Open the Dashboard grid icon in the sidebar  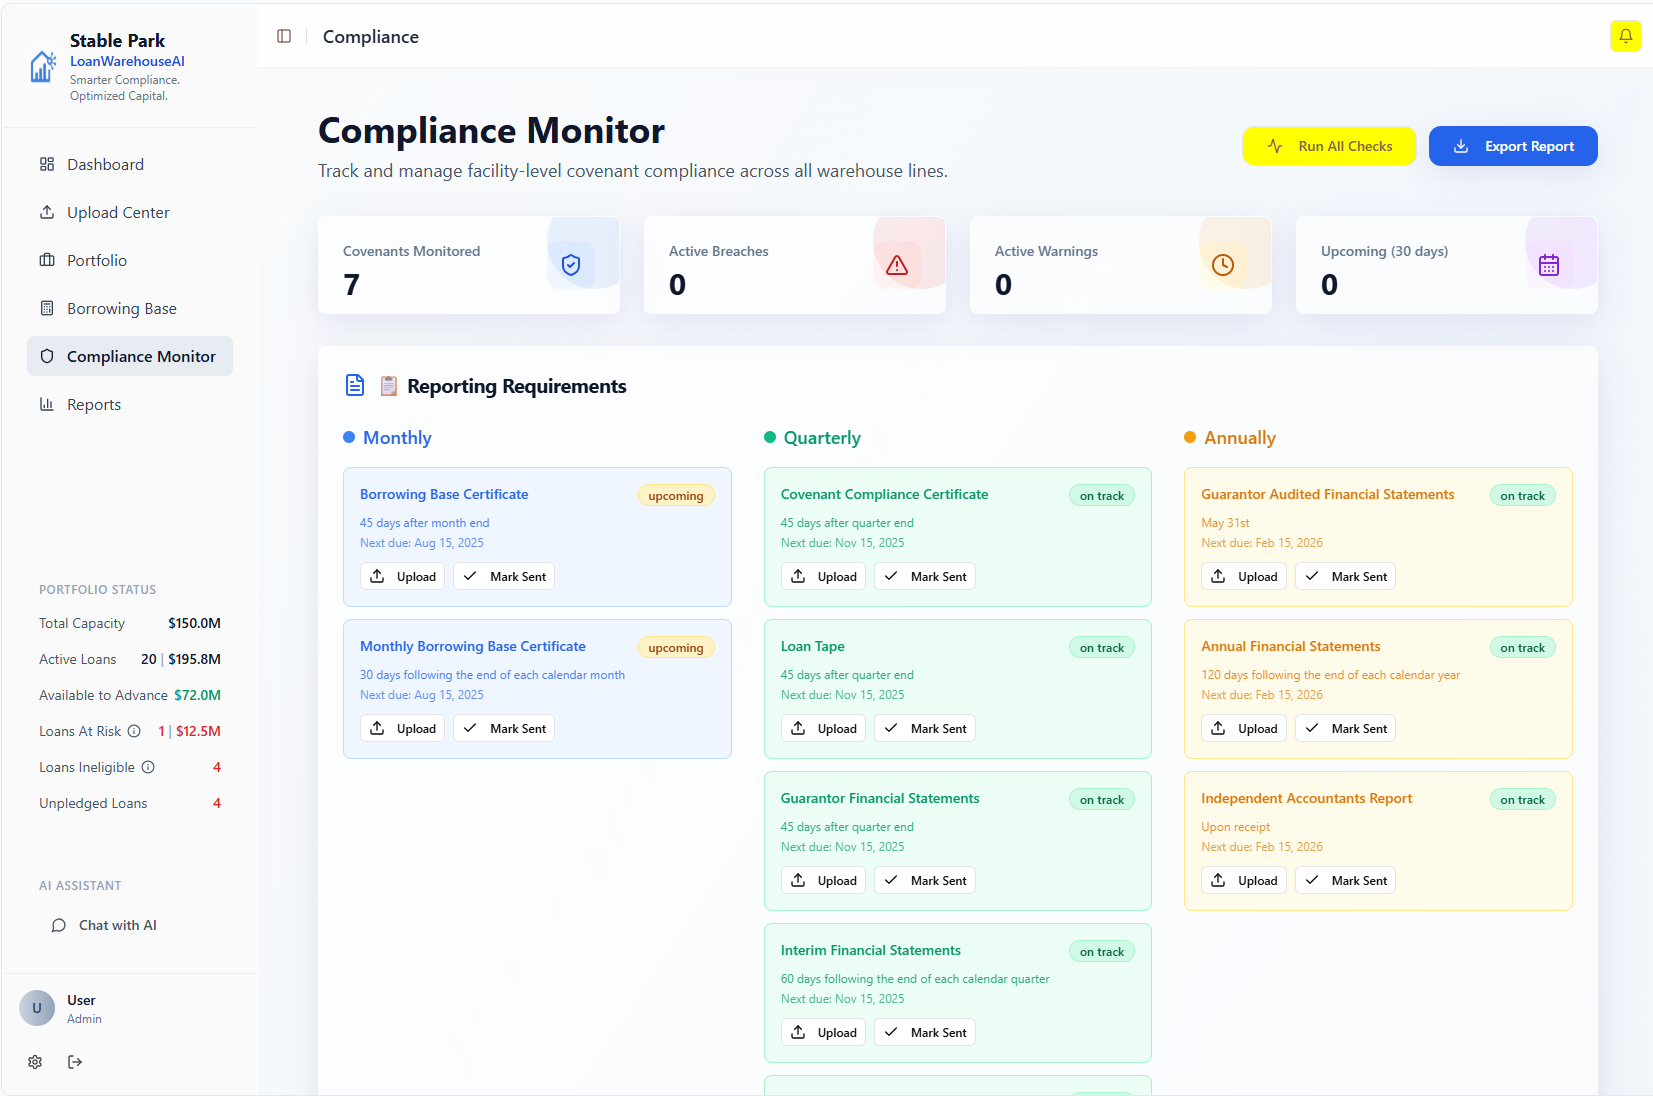coord(47,164)
